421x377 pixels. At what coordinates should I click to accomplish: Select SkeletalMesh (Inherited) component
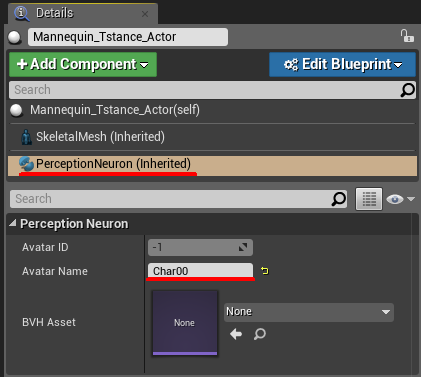click(x=212, y=137)
